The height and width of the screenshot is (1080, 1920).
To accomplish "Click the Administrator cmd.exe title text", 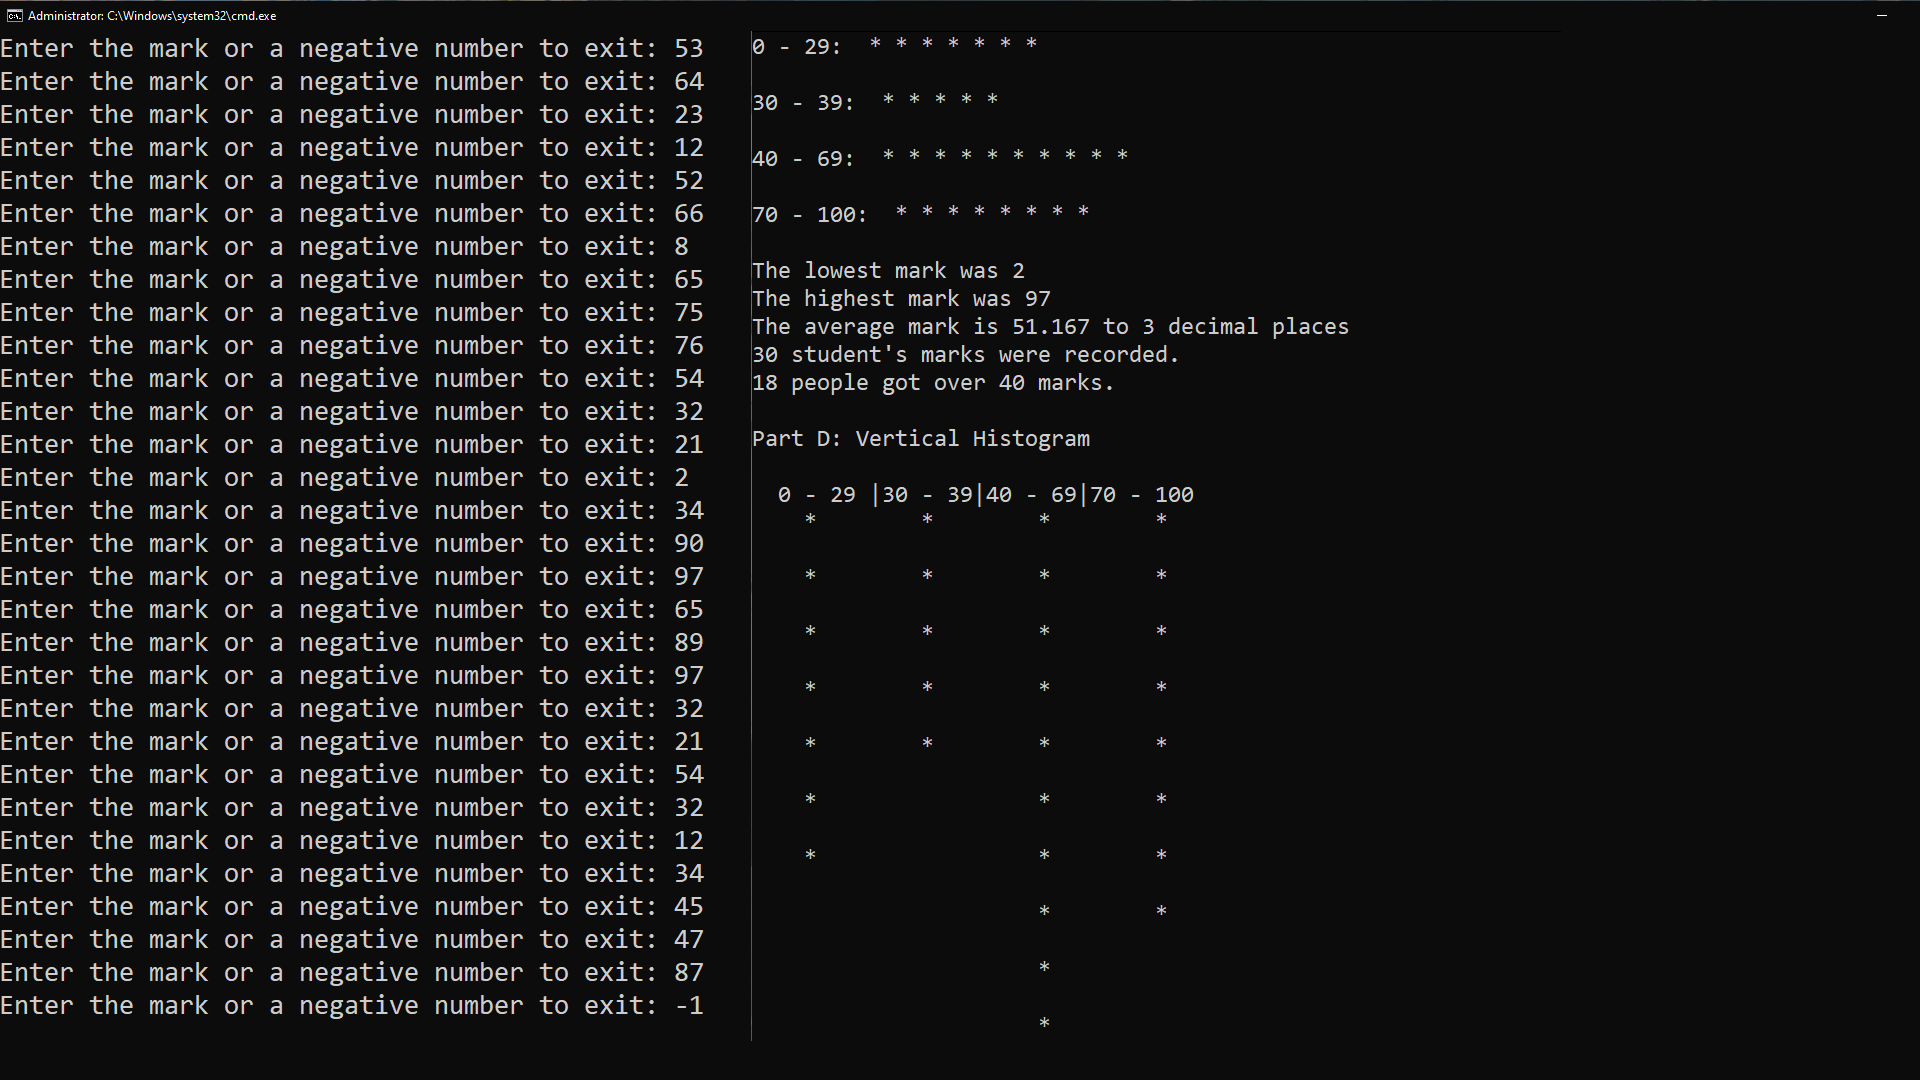I will [152, 16].
